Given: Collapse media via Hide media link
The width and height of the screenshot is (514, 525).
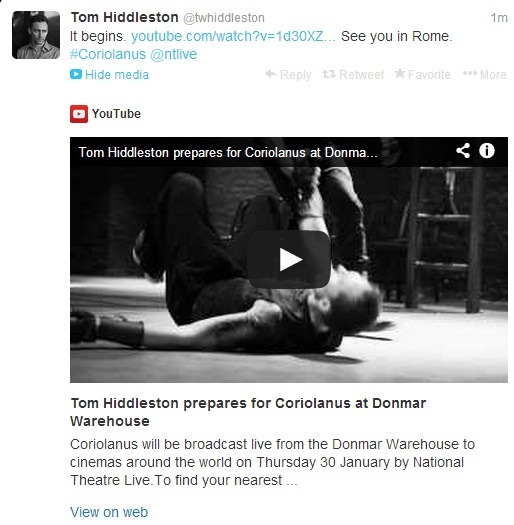Looking at the screenshot, I should (117, 74).
